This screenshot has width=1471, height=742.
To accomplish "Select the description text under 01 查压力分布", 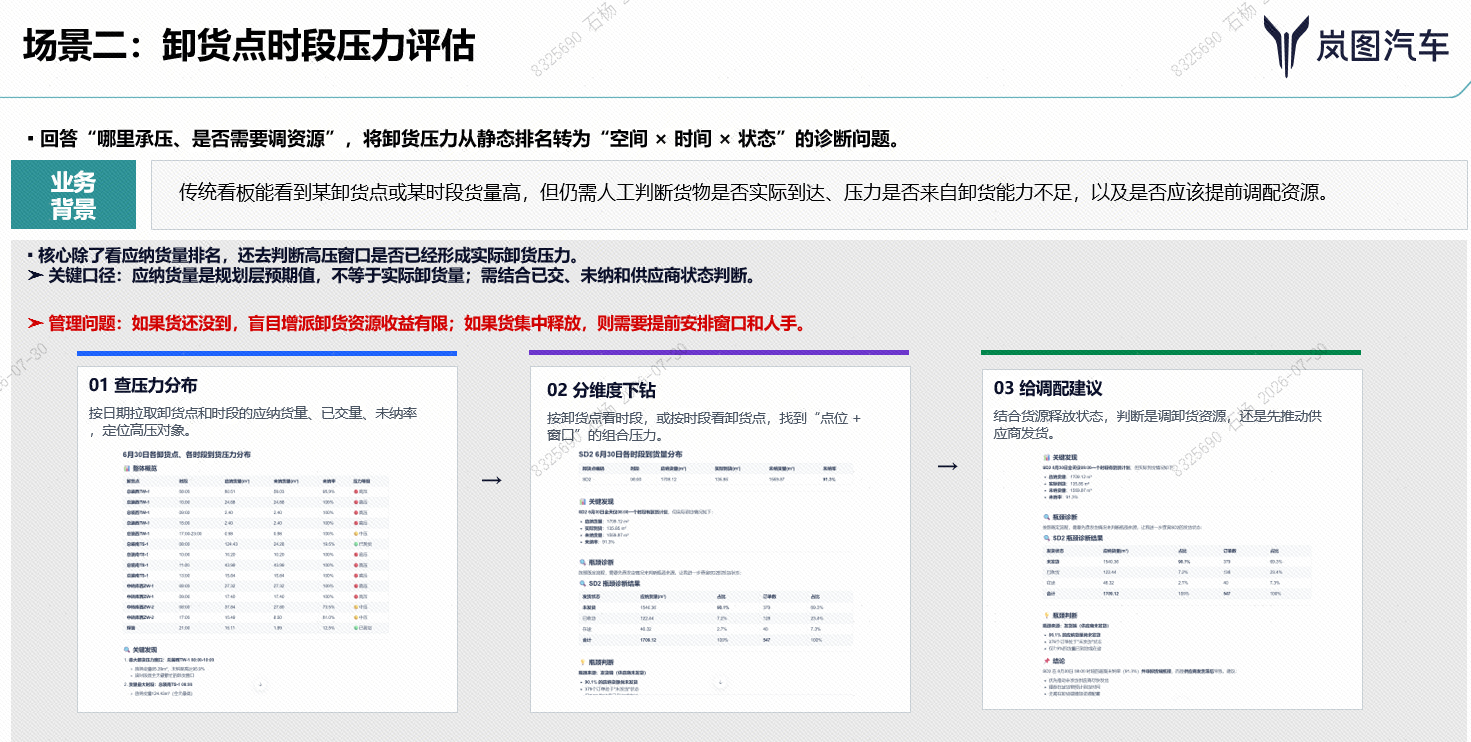I will click(253, 422).
